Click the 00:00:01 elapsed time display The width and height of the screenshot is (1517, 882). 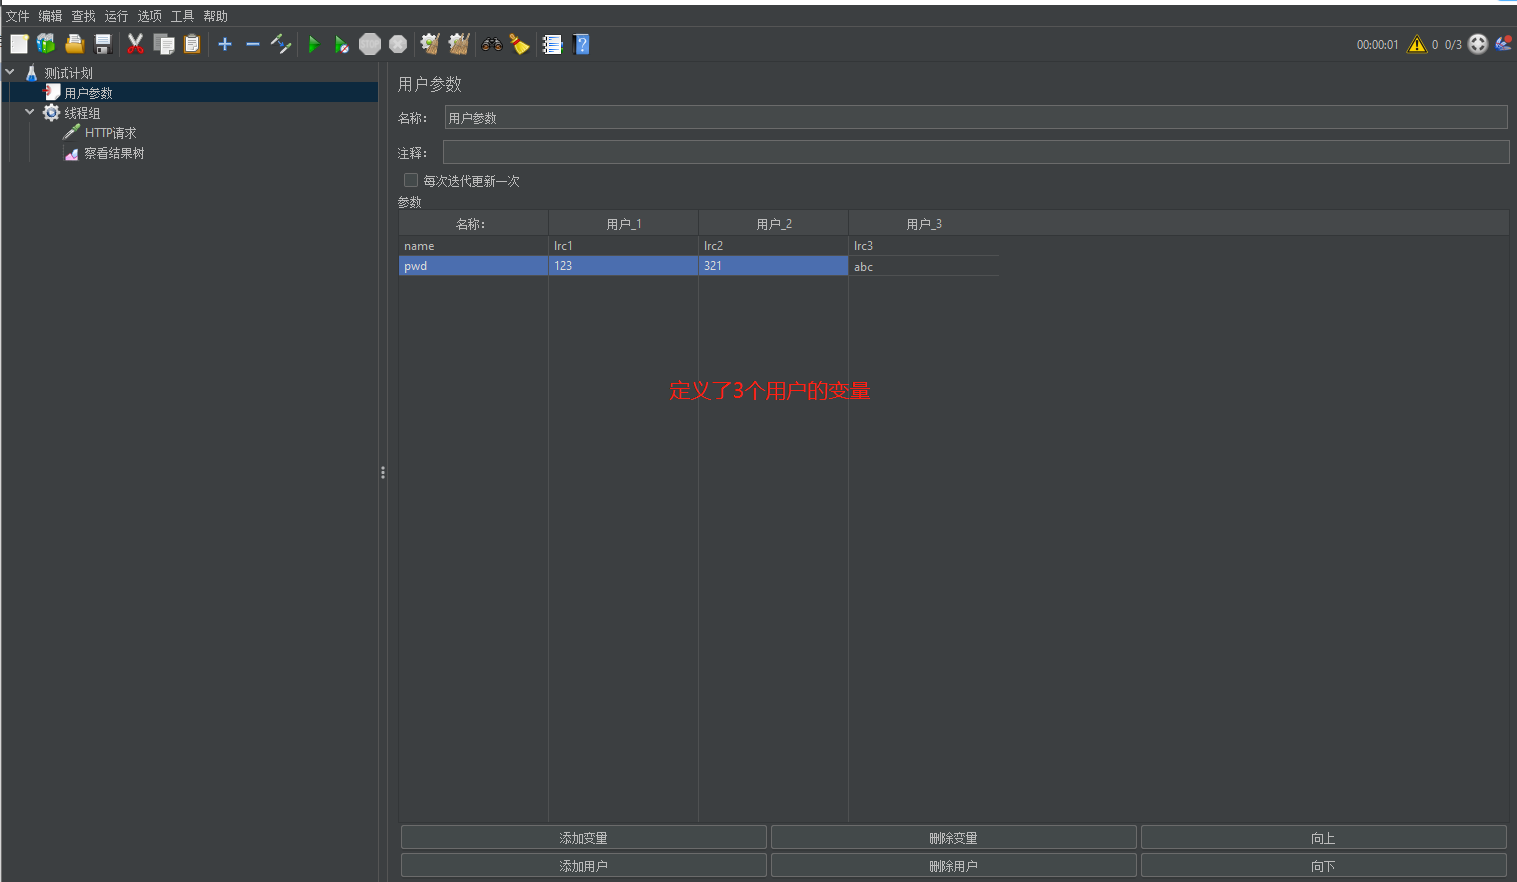(1378, 45)
